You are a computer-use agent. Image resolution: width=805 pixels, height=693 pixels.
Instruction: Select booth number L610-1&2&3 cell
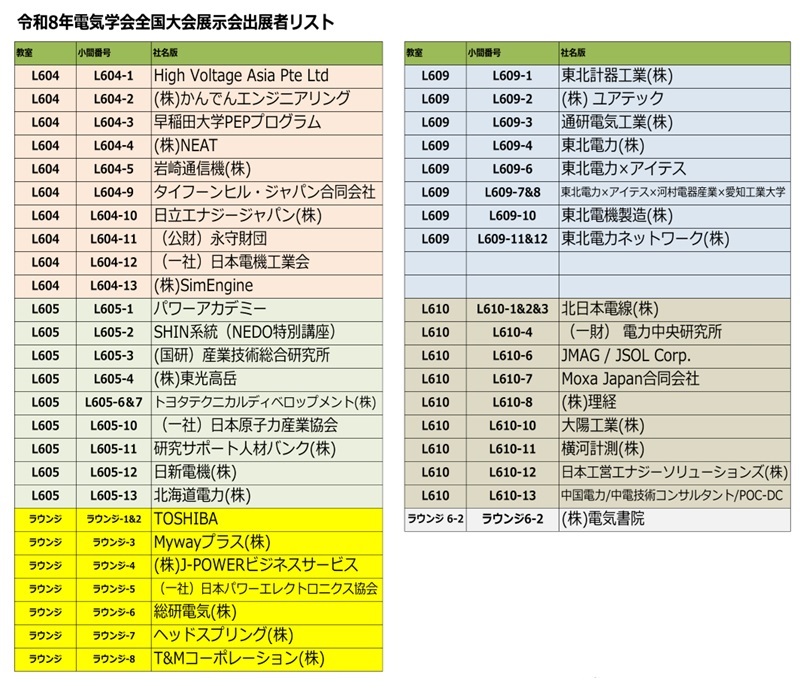pos(512,309)
